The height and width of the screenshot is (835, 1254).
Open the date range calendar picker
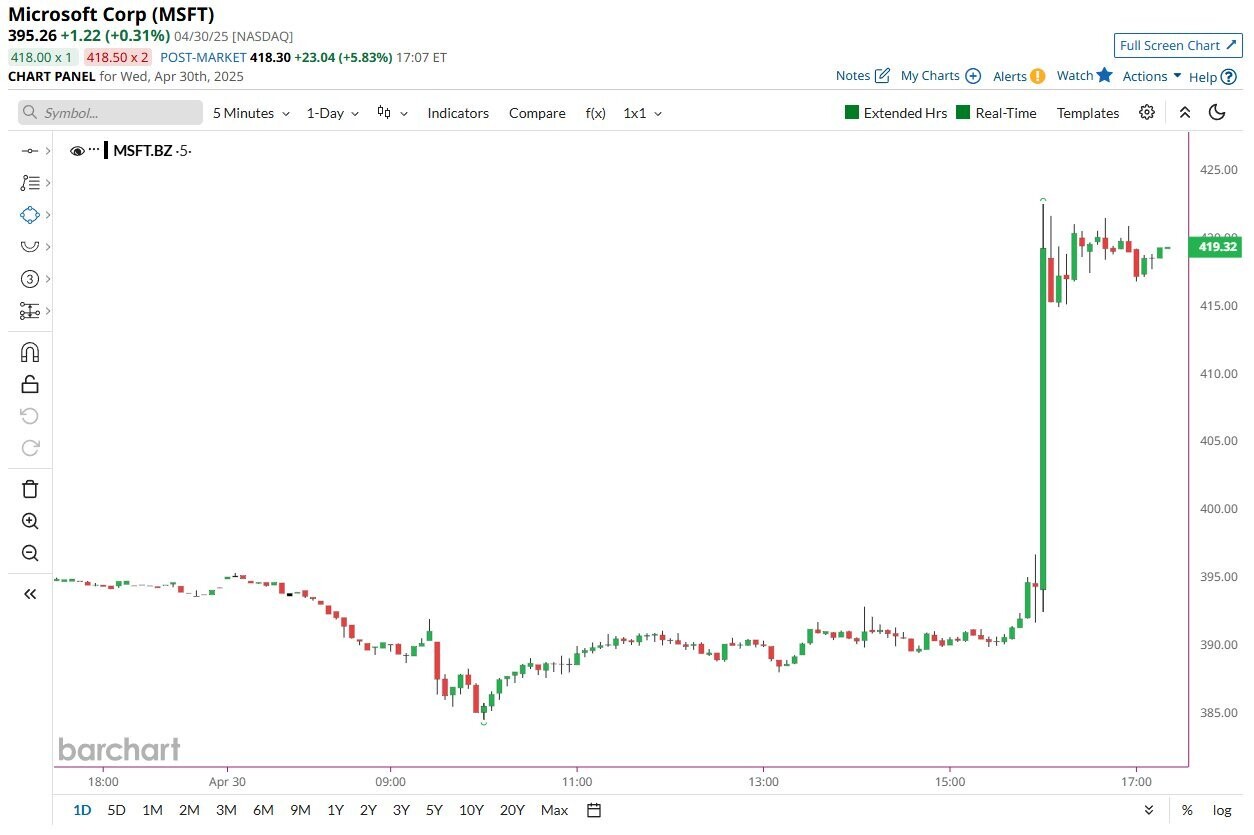coord(594,810)
